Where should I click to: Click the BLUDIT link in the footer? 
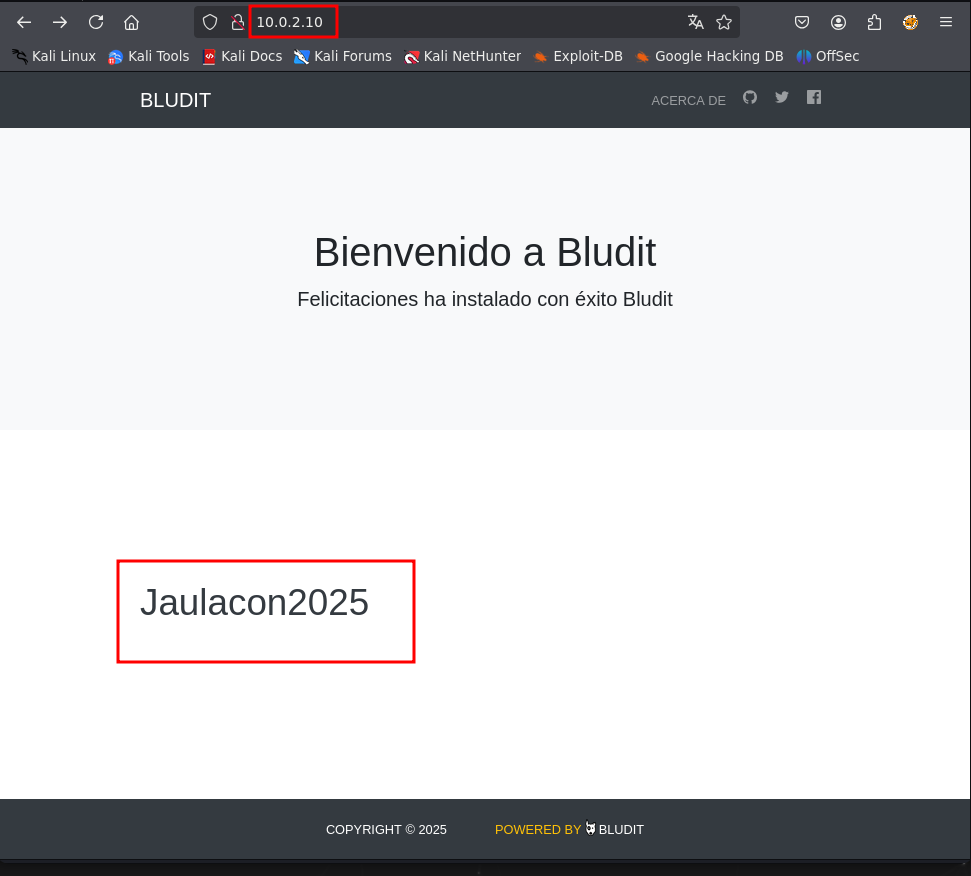pos(621,830)
